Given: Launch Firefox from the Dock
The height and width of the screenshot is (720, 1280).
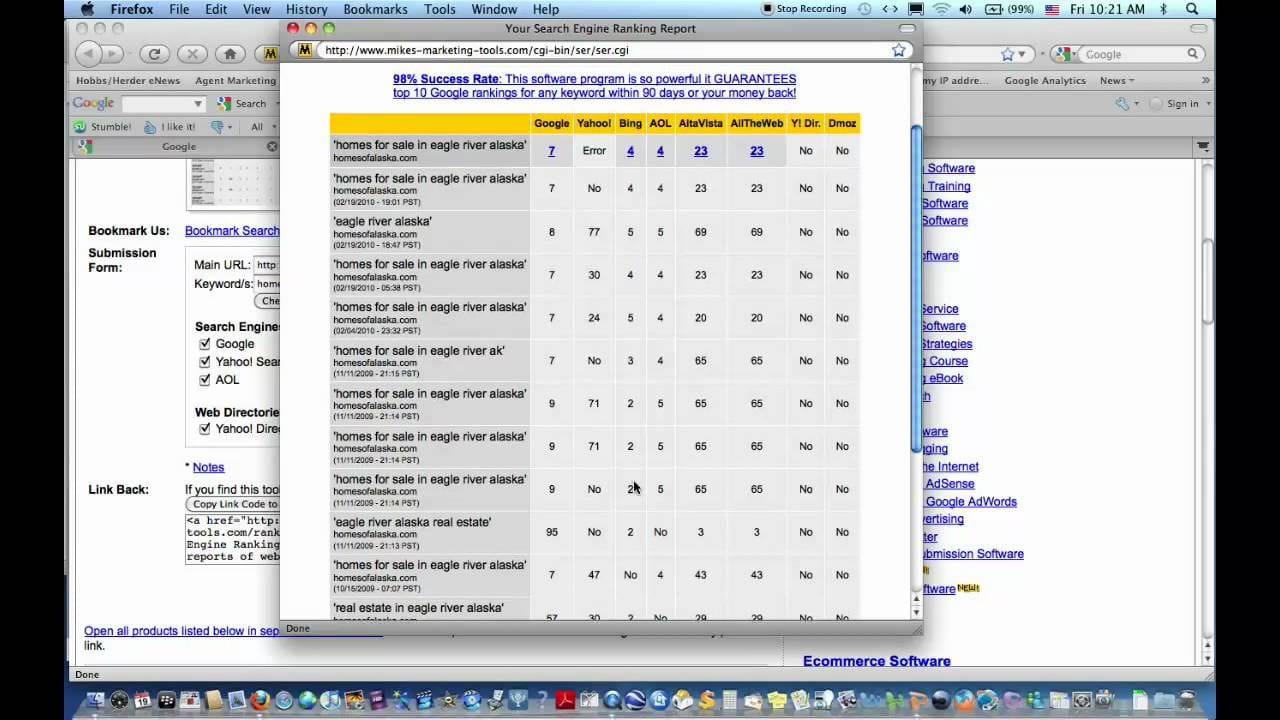Looking at the screenshot, I should coord(260,701).
